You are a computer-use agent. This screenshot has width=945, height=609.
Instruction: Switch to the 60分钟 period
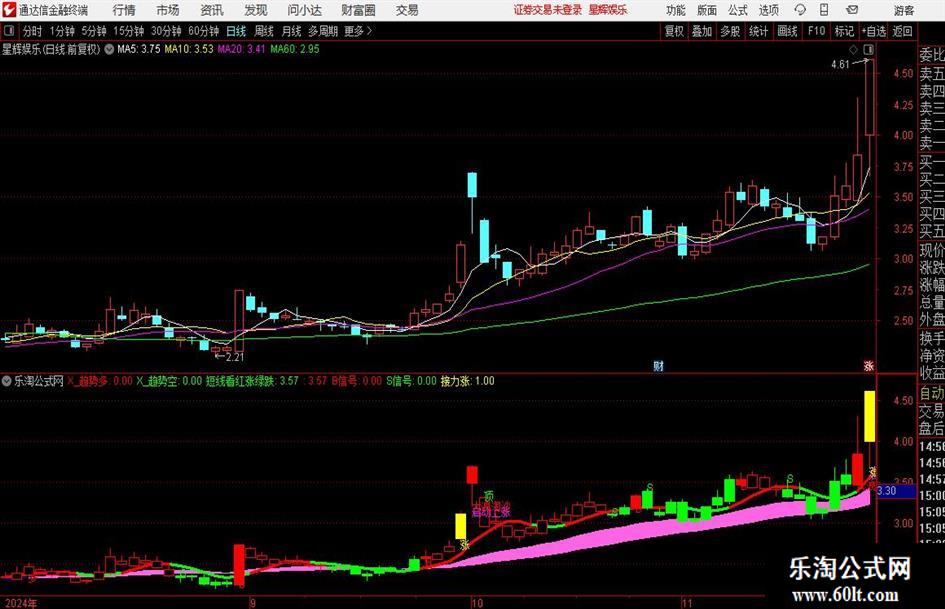(204, 31)
